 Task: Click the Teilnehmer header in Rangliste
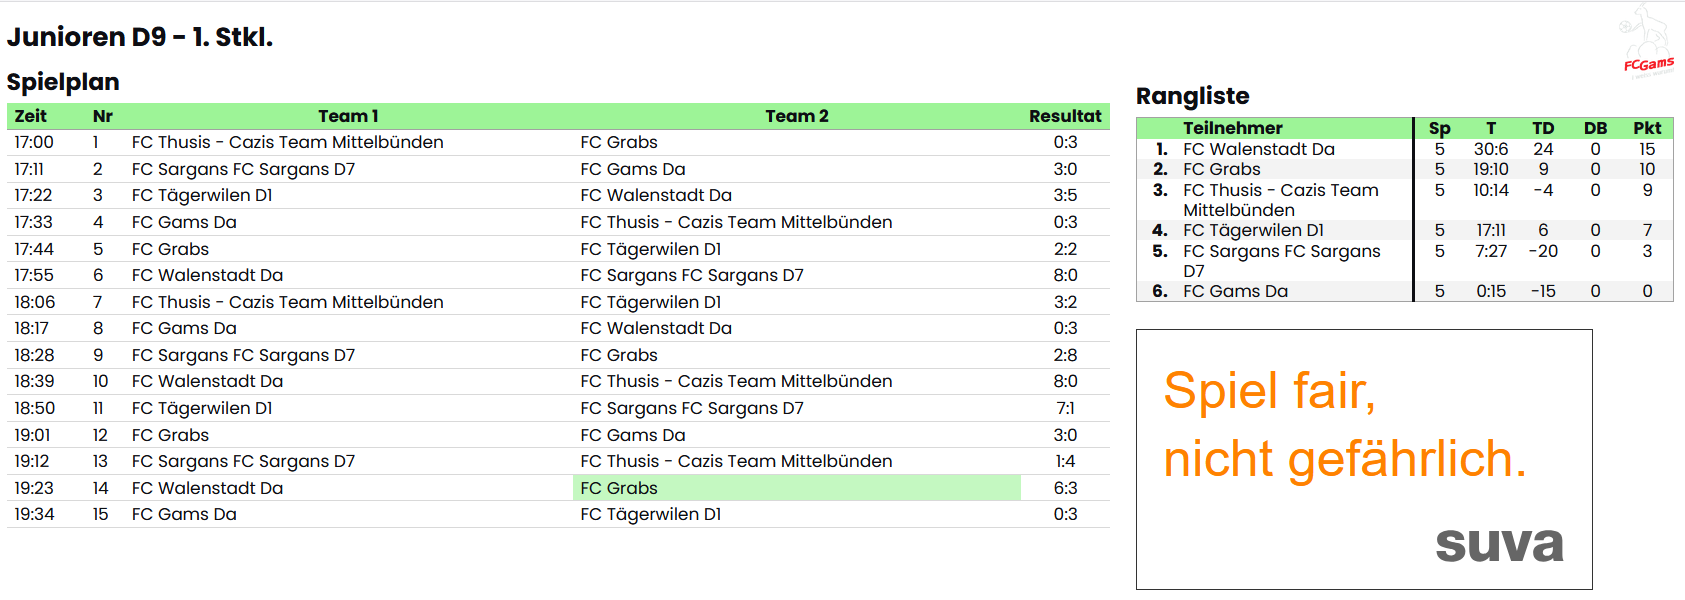point(1232,128)
